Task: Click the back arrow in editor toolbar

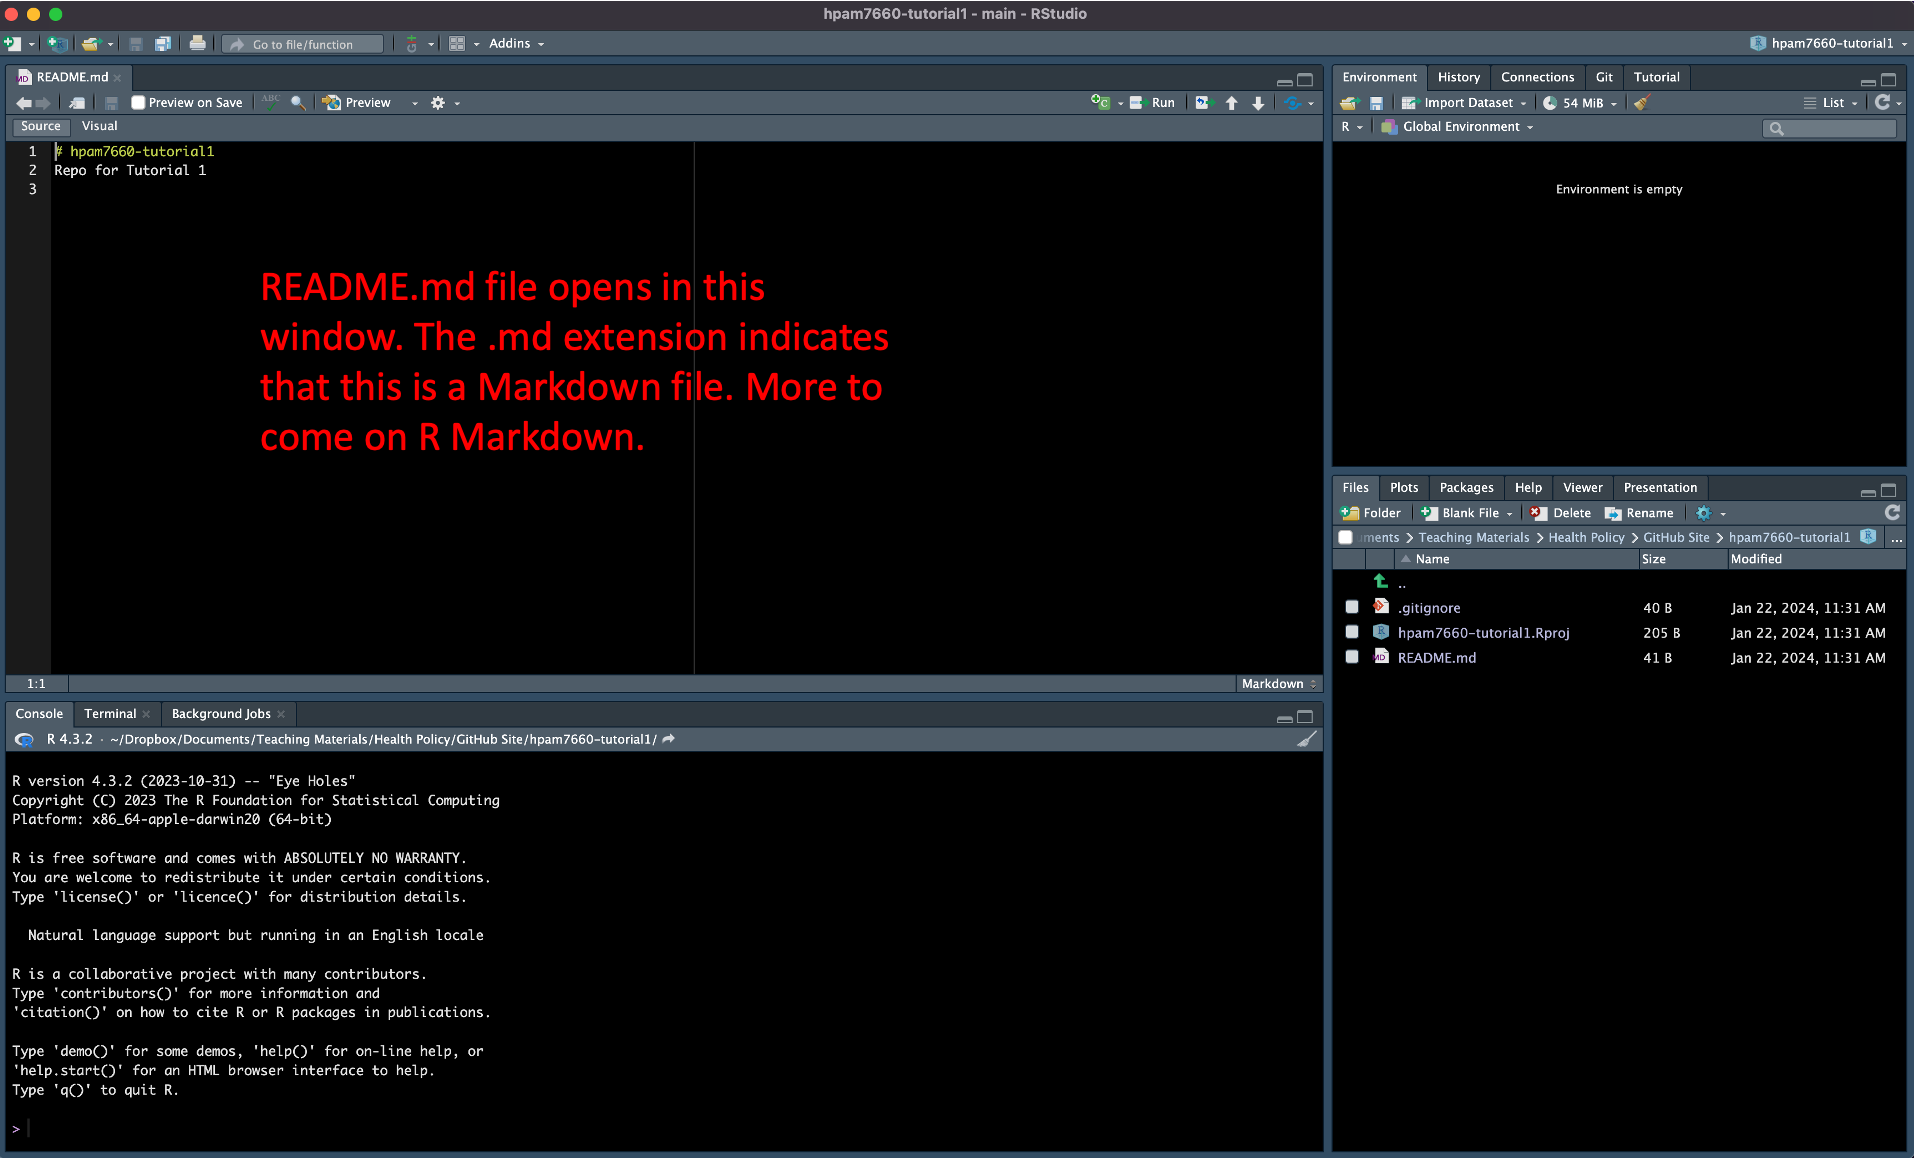Action: pyautogui.click(x=23, y=103)
